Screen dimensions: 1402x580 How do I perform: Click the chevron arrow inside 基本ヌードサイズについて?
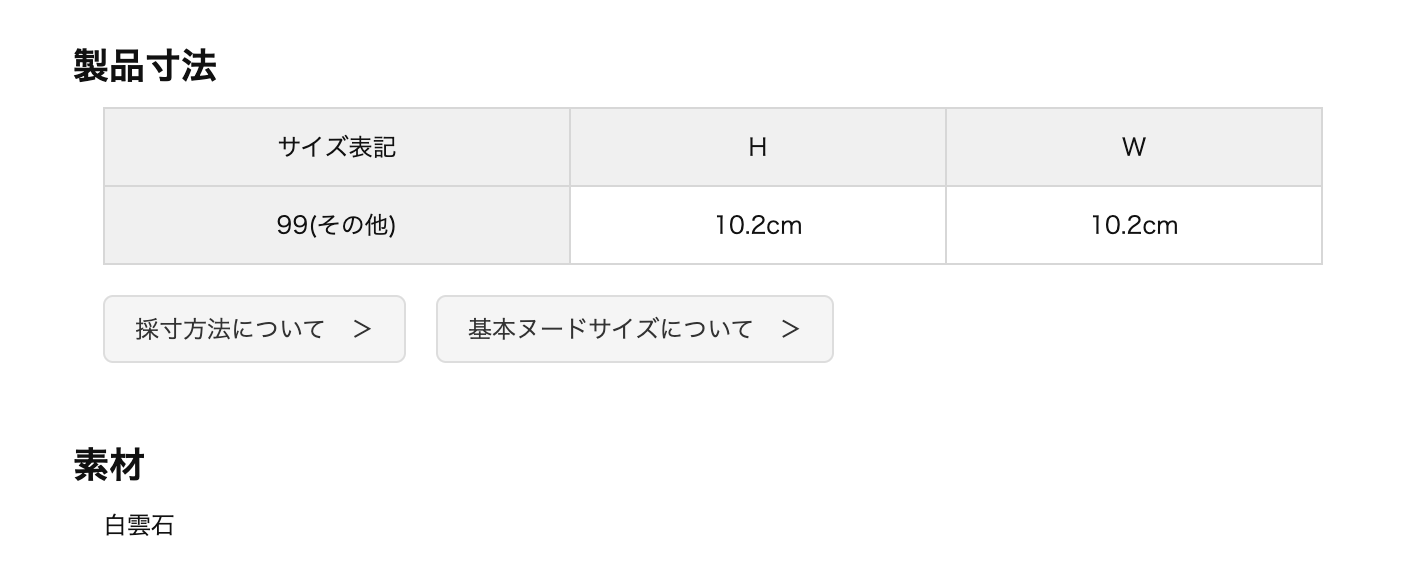tap(791, 329)
